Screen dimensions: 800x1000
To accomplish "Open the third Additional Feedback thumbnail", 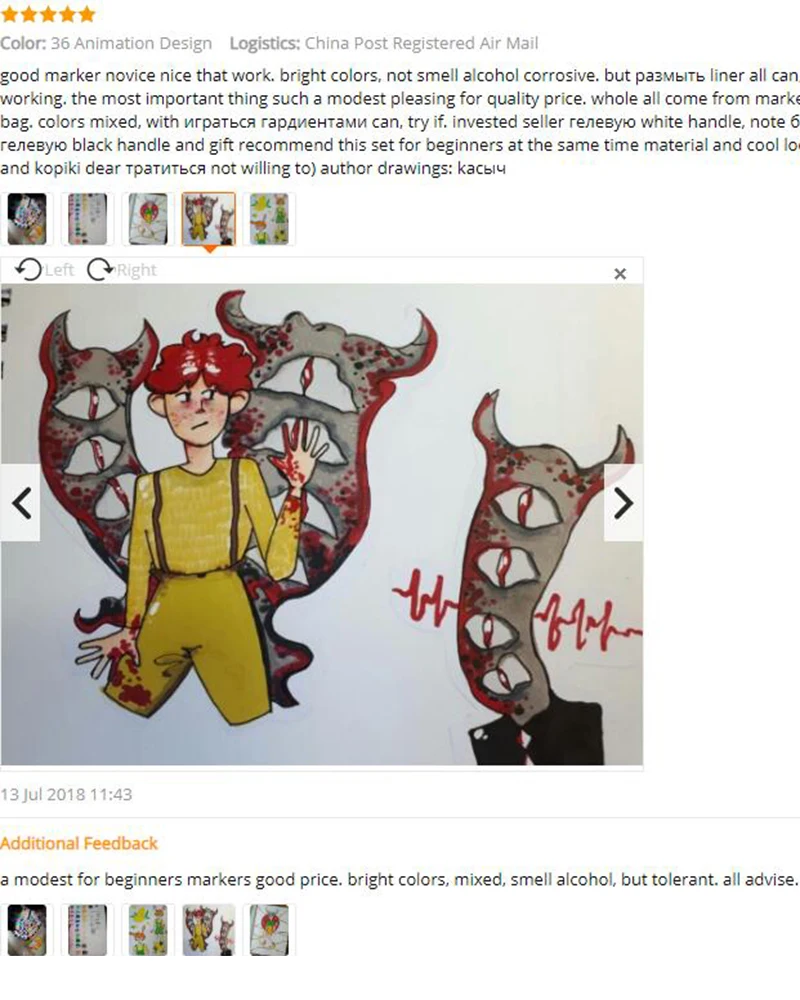I will click(148, 930).
